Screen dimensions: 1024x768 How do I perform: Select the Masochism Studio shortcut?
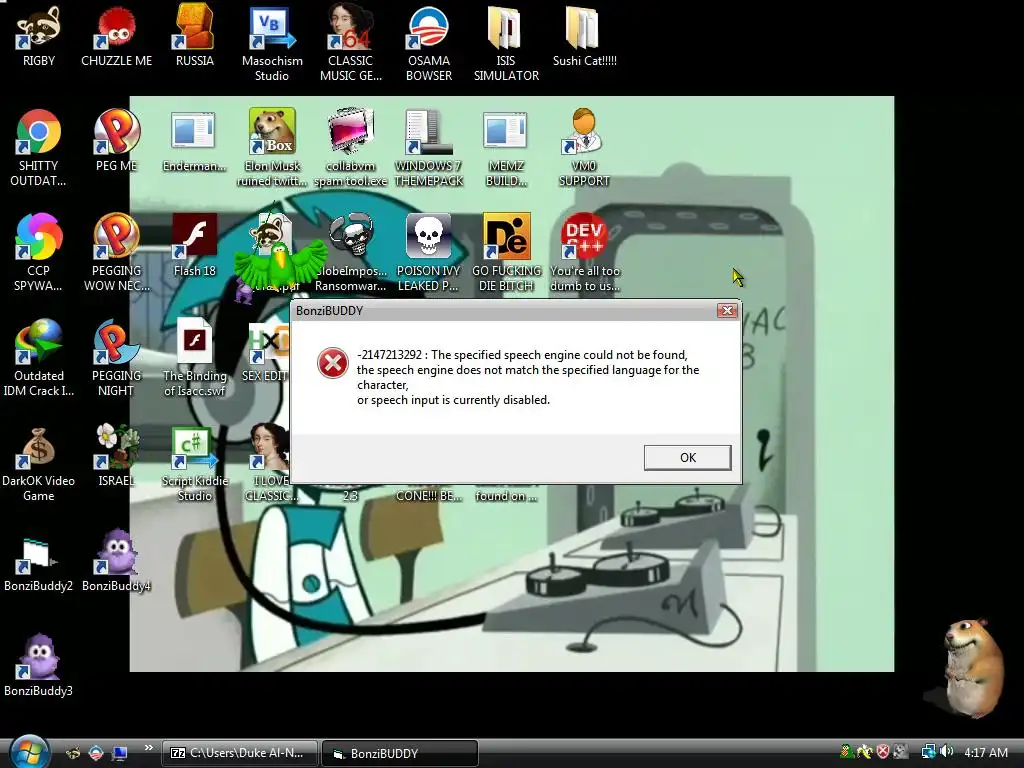tap(272, 44)
